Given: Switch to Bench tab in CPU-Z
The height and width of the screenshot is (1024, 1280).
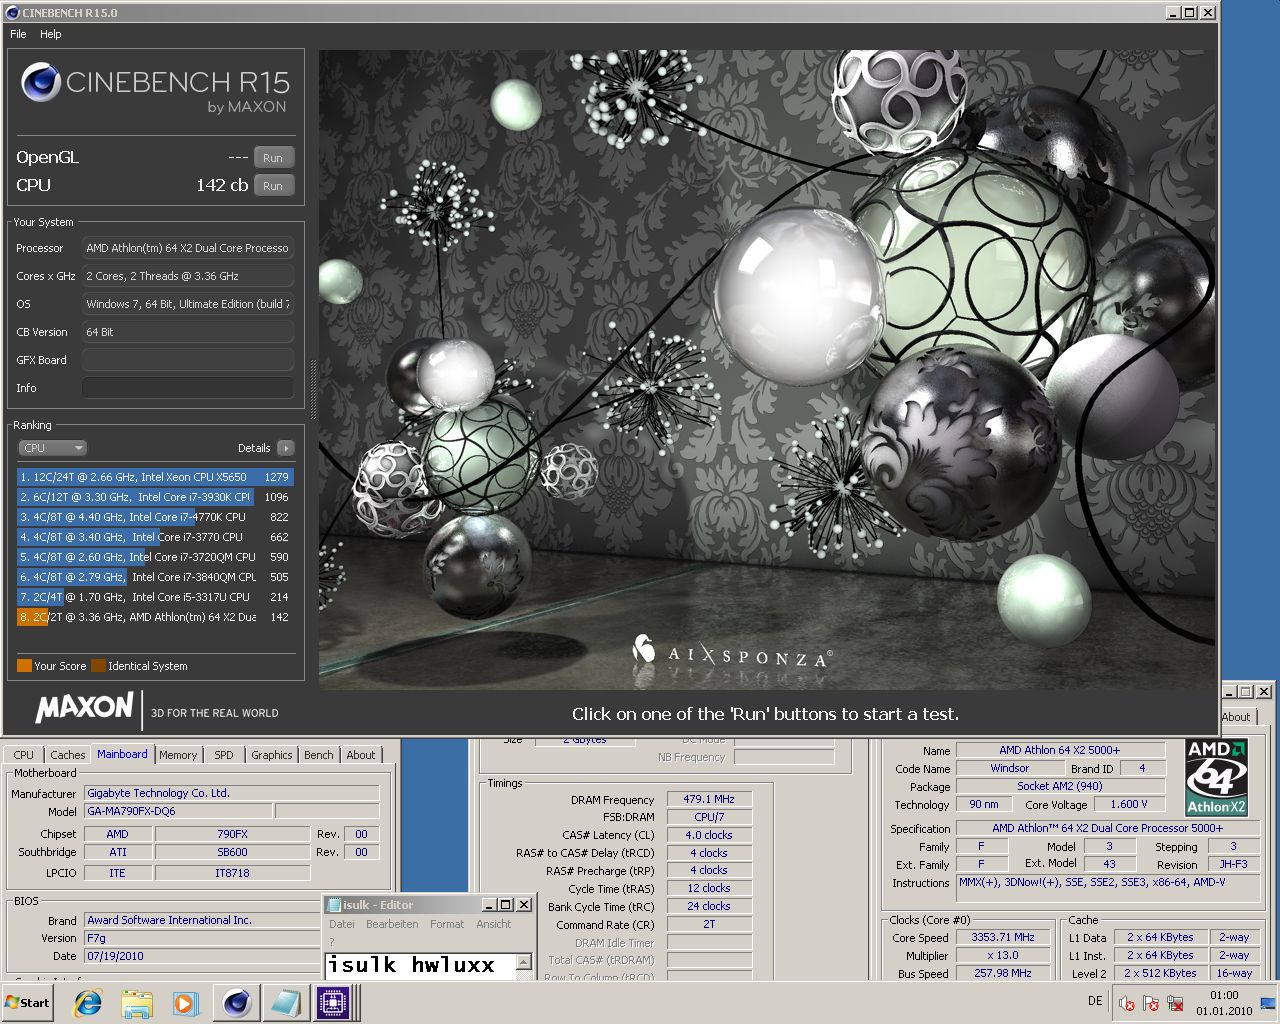Looking at the screenshot, I should (x=319, y=755).
